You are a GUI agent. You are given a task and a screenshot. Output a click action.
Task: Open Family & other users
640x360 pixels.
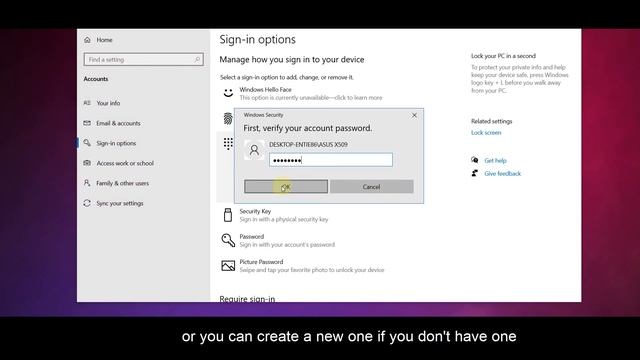tap(122, 183)
